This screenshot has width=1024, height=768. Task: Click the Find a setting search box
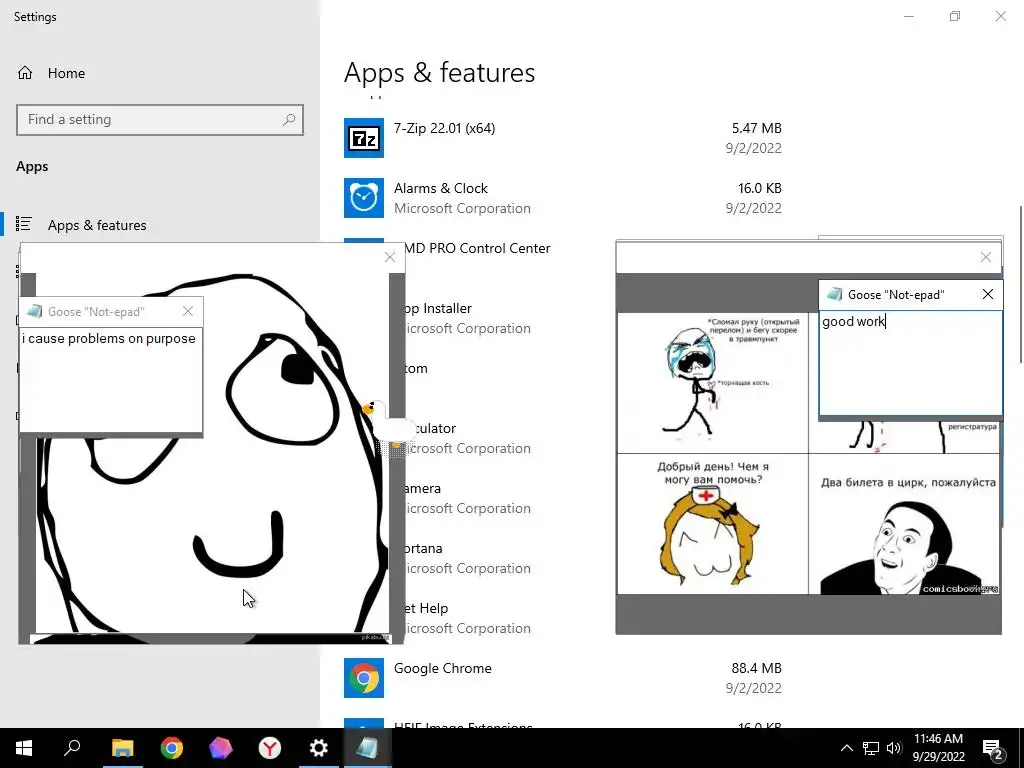pyautogui.click(x=160, y=120)
